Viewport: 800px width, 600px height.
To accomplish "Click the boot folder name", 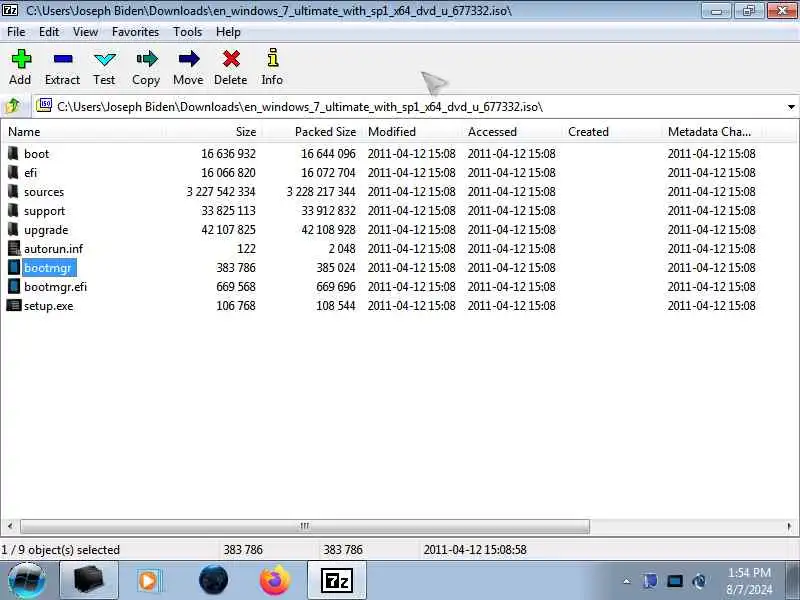I will tap(36, 154).
